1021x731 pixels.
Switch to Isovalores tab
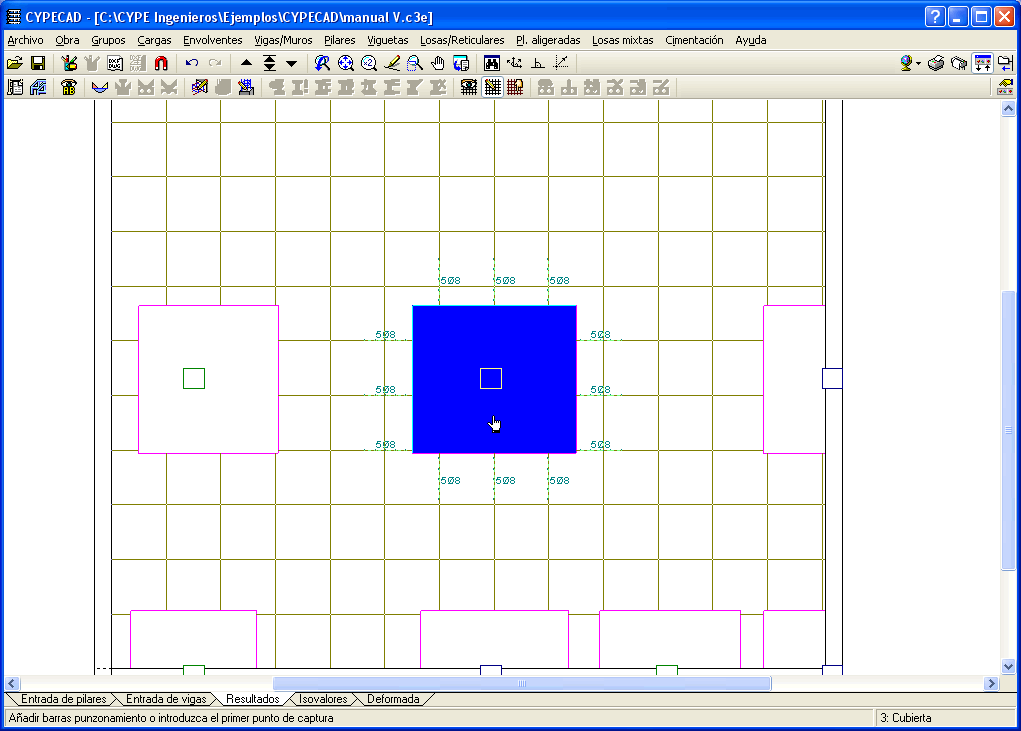tap(323, 699)
